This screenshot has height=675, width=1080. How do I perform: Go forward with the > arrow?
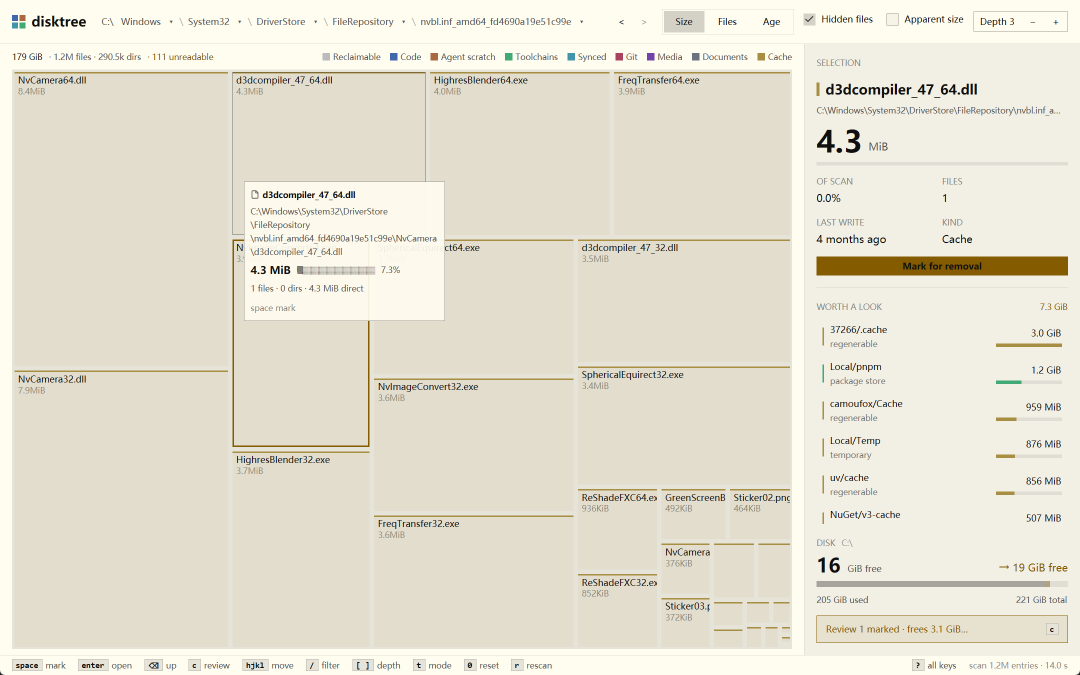click(644, 22)
